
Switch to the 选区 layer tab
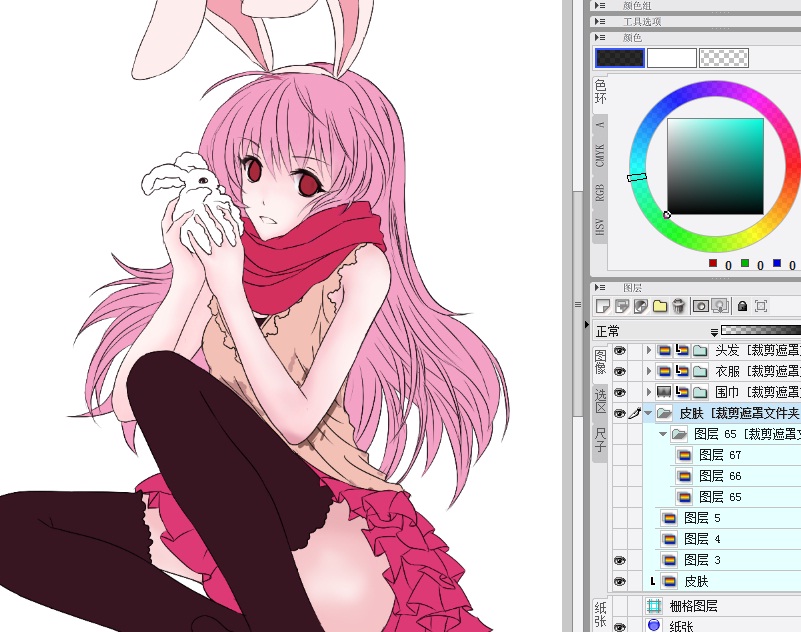(x=600, y=402)
